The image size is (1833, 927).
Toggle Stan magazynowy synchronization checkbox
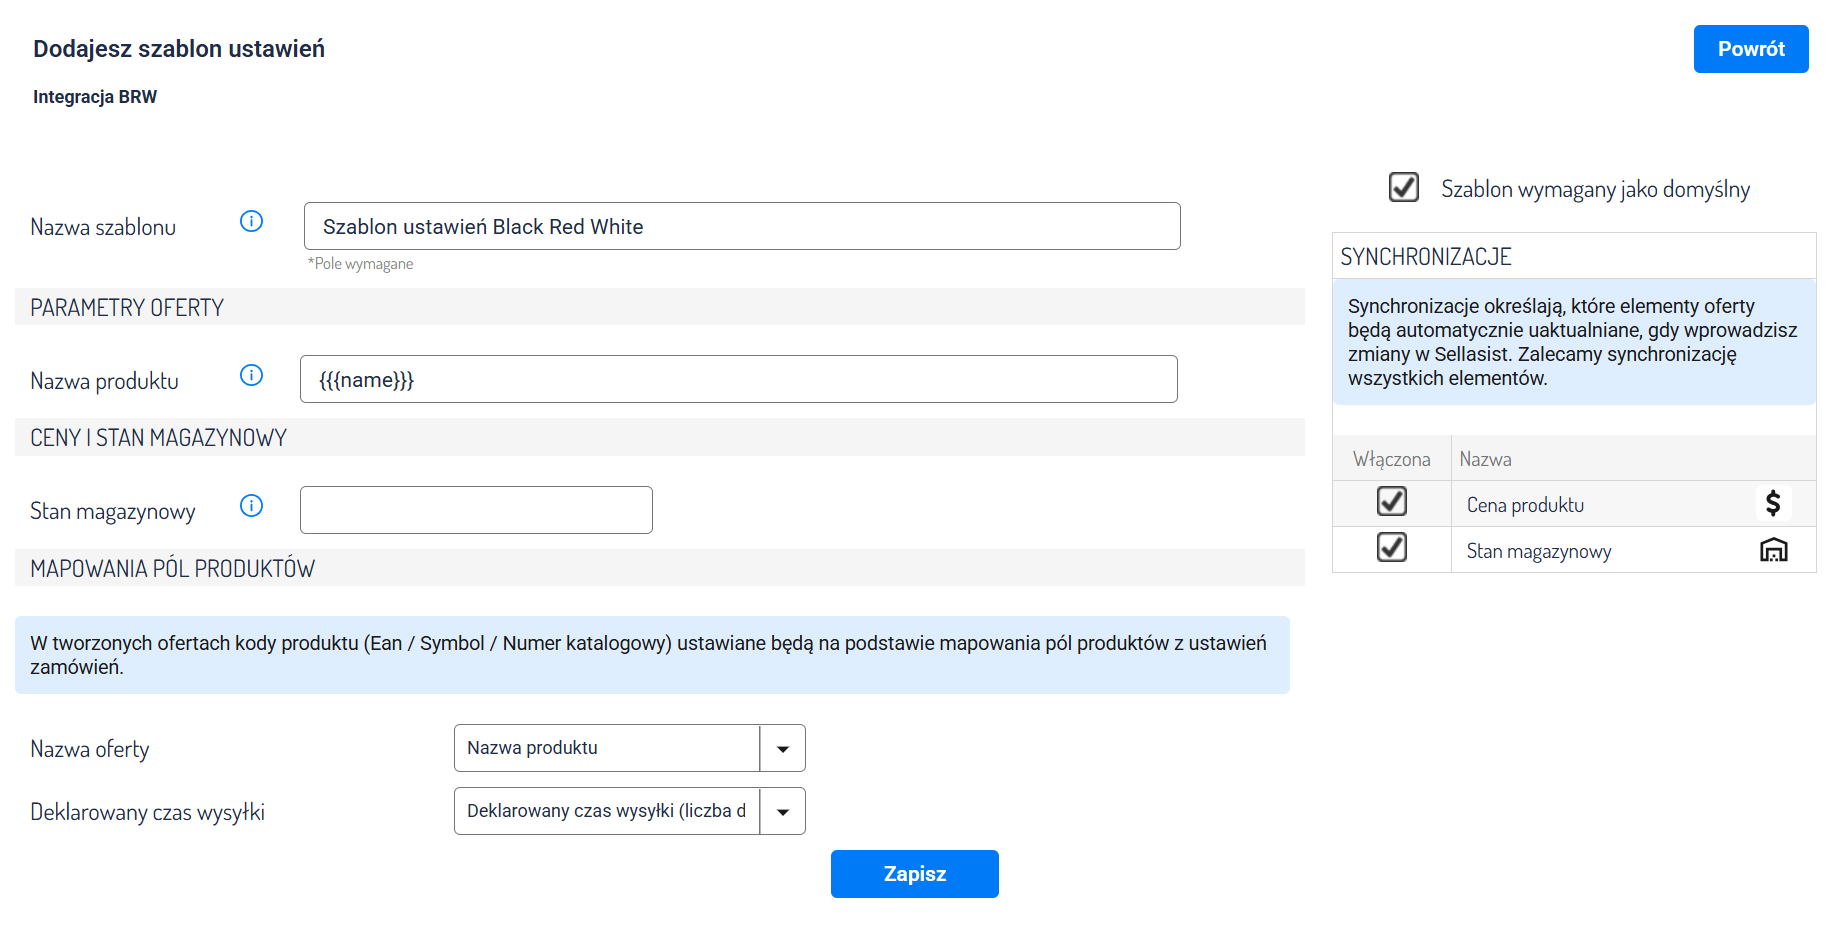click(1391, 547)
